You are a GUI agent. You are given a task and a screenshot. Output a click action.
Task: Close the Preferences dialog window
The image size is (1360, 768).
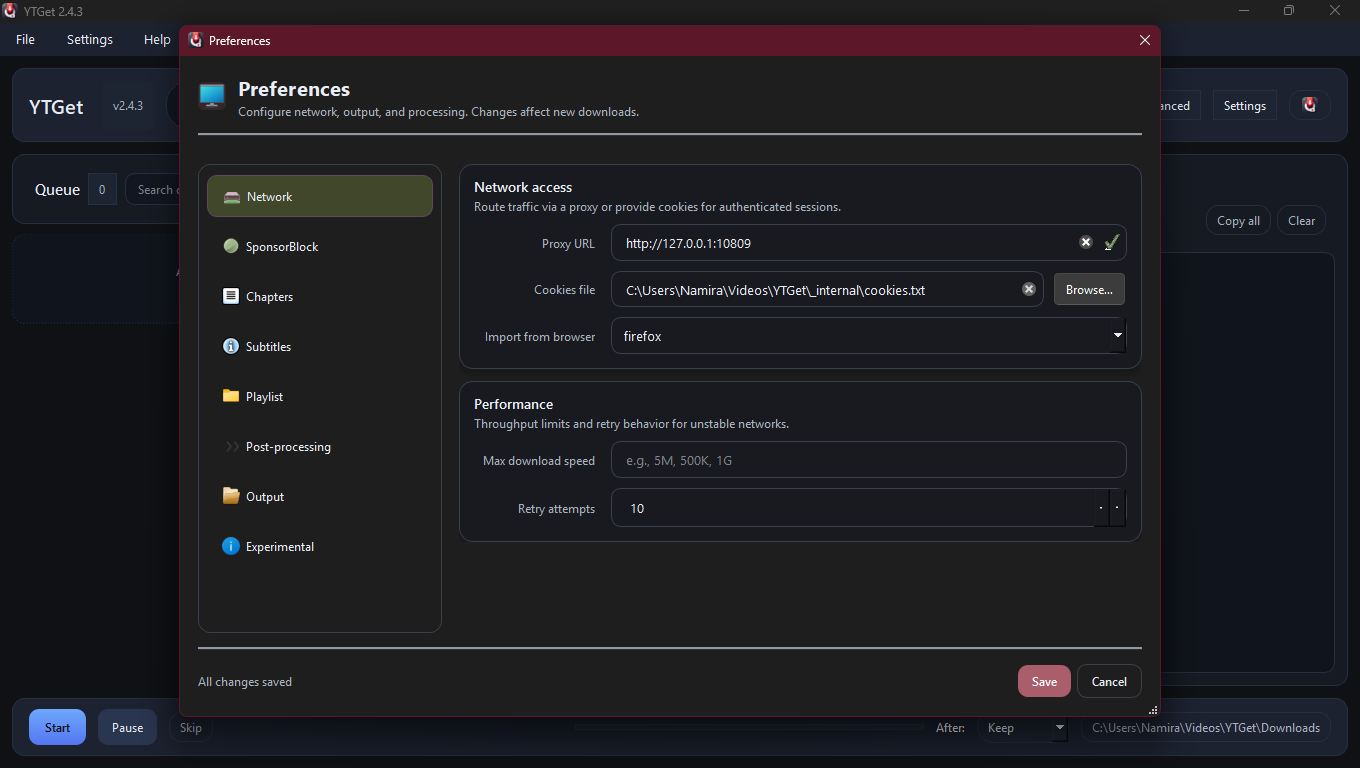1145,40
